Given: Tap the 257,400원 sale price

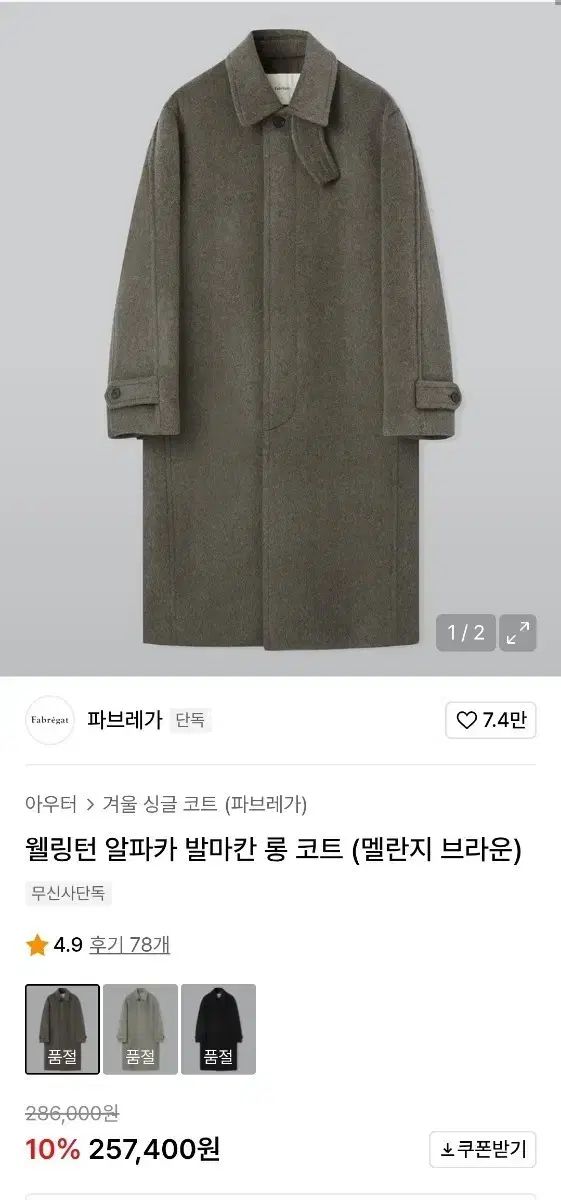Looking at the screenshot, I should click(154, 1150).
